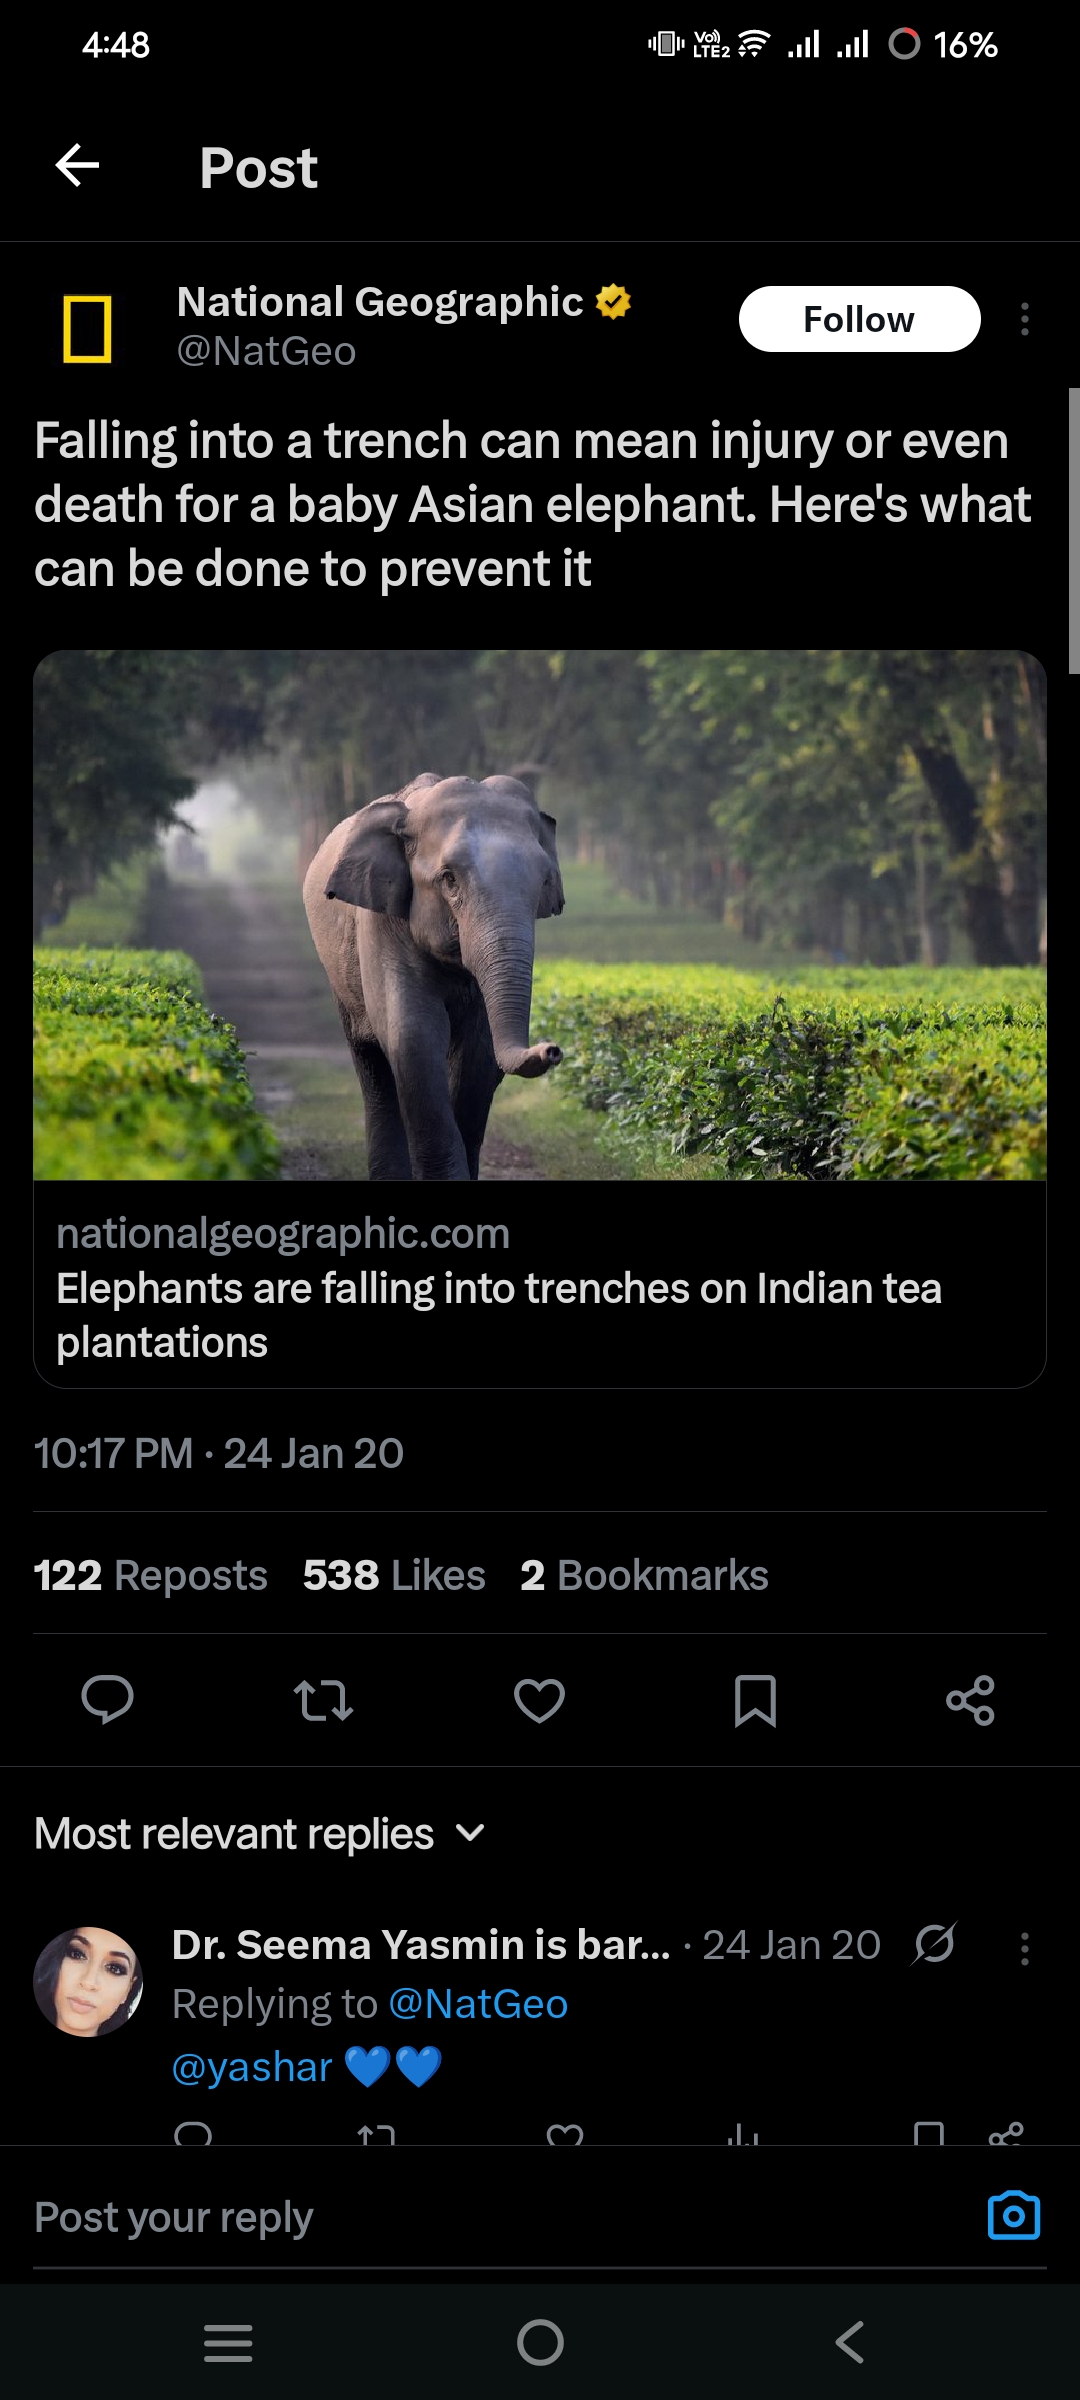View the 122 Reposts list
This screenshot has width=1080, height=2400.
(151, 1575)
